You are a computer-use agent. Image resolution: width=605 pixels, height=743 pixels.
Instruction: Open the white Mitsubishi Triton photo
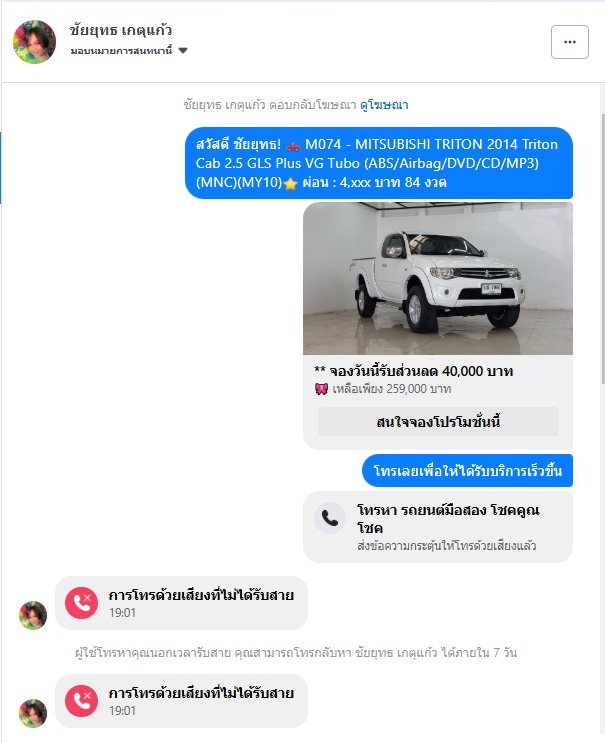(x=438, y=278)
